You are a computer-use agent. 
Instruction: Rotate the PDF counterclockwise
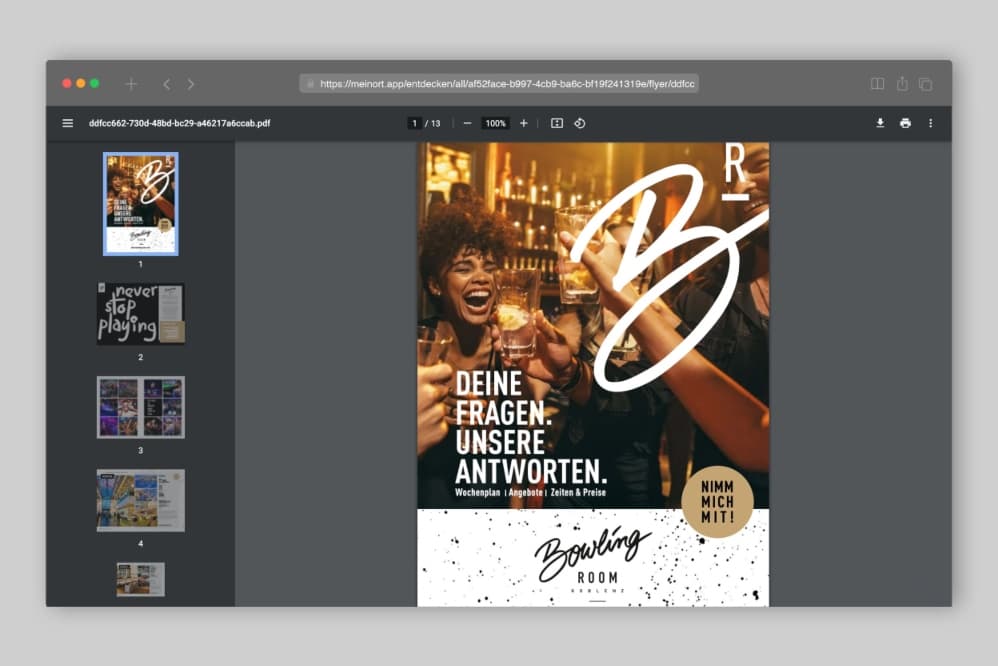pyautogui.click(x=579, y=123)
